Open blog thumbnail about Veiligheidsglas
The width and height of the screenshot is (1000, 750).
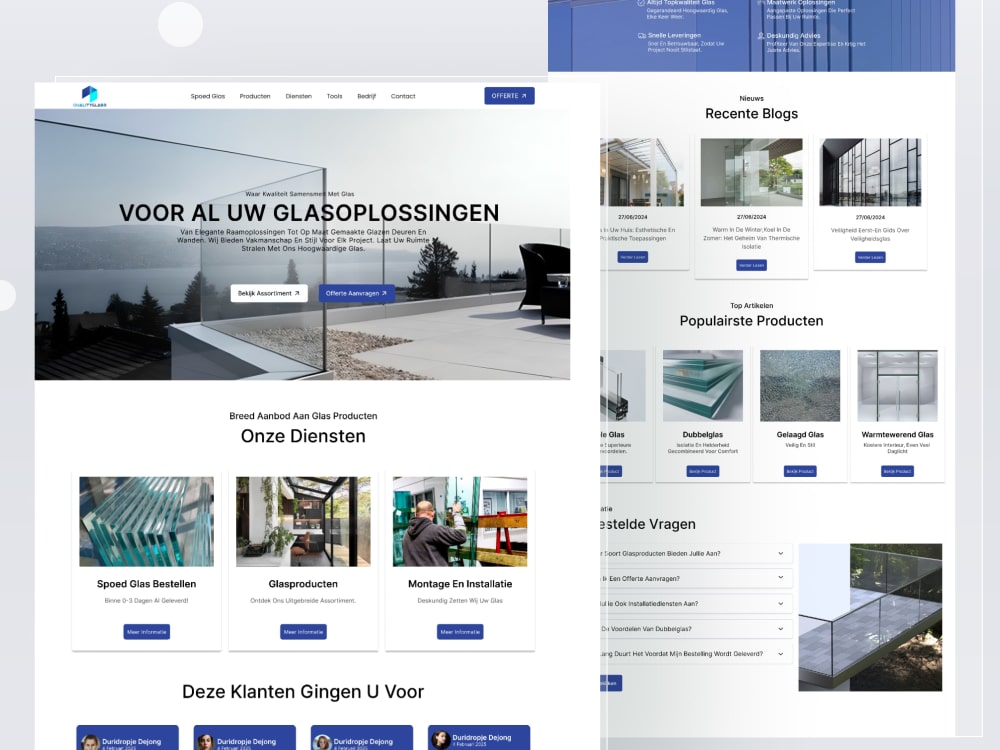pyautogui.click(x=870, y=172)
